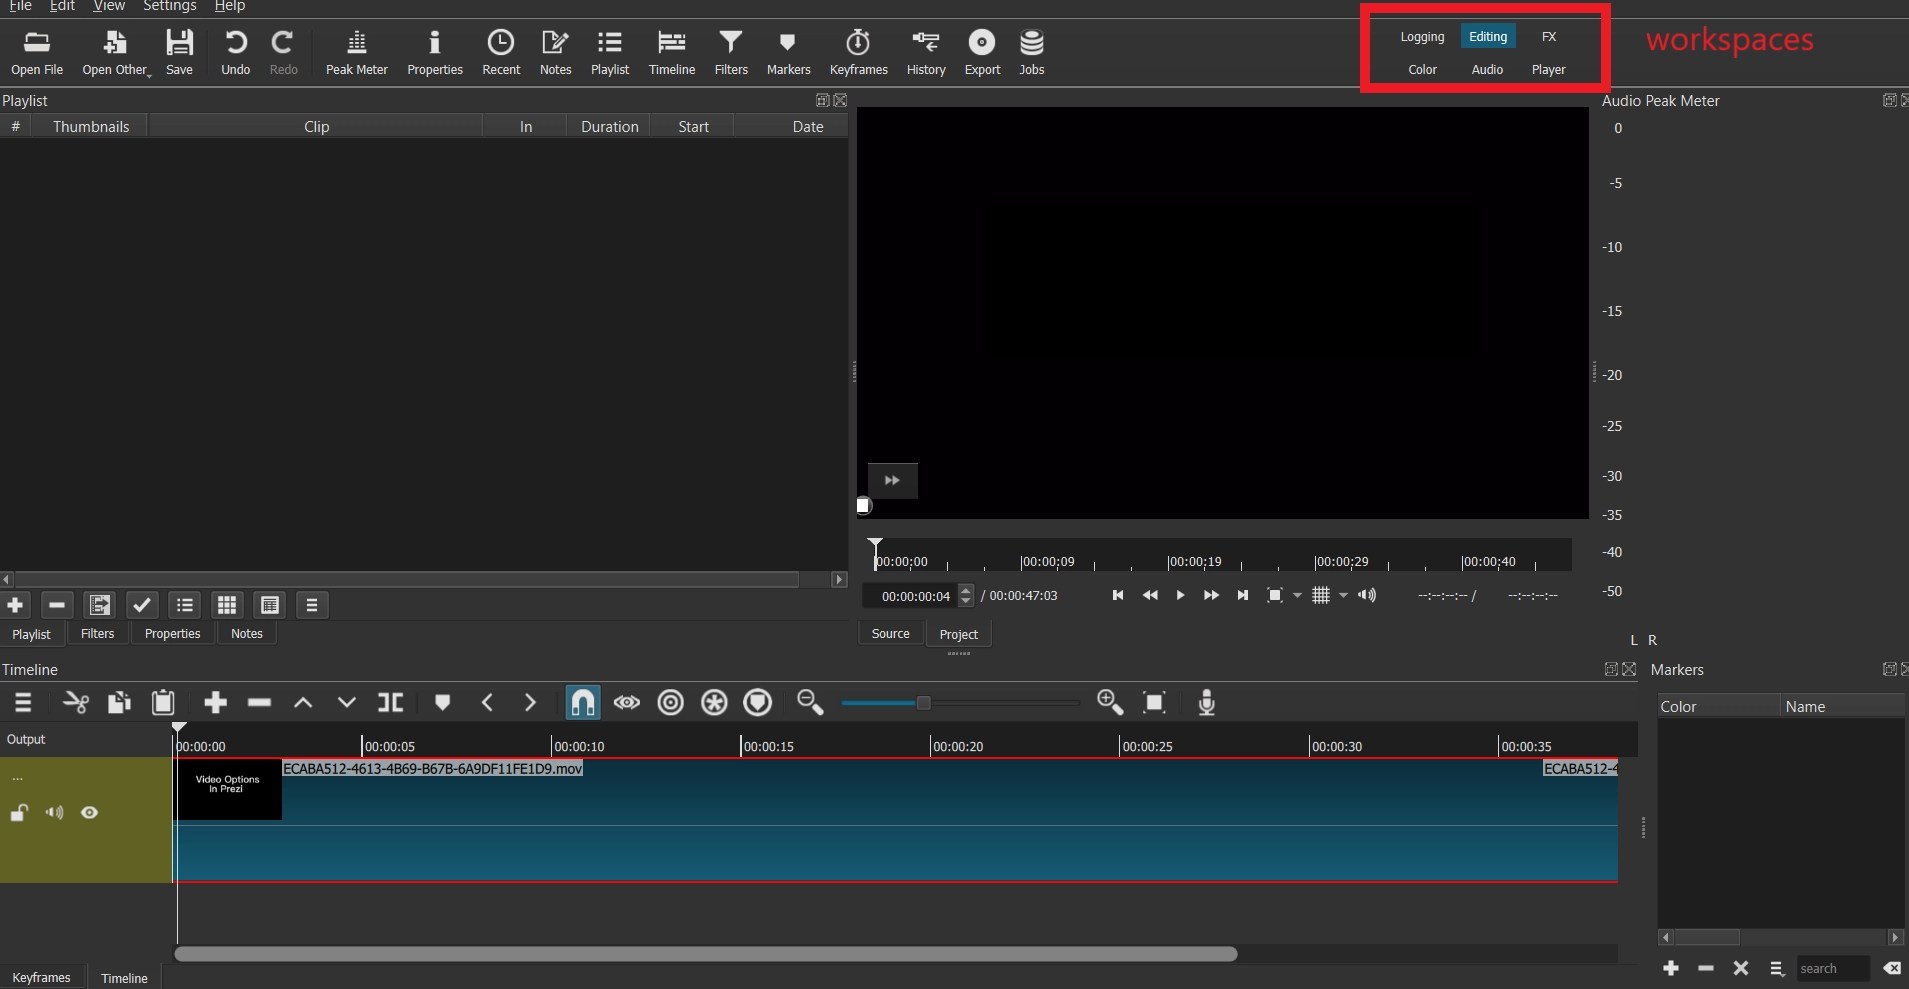1909x989 pixels.
Task: Adjust the timeline zoom slider
Action: (920, 703)
